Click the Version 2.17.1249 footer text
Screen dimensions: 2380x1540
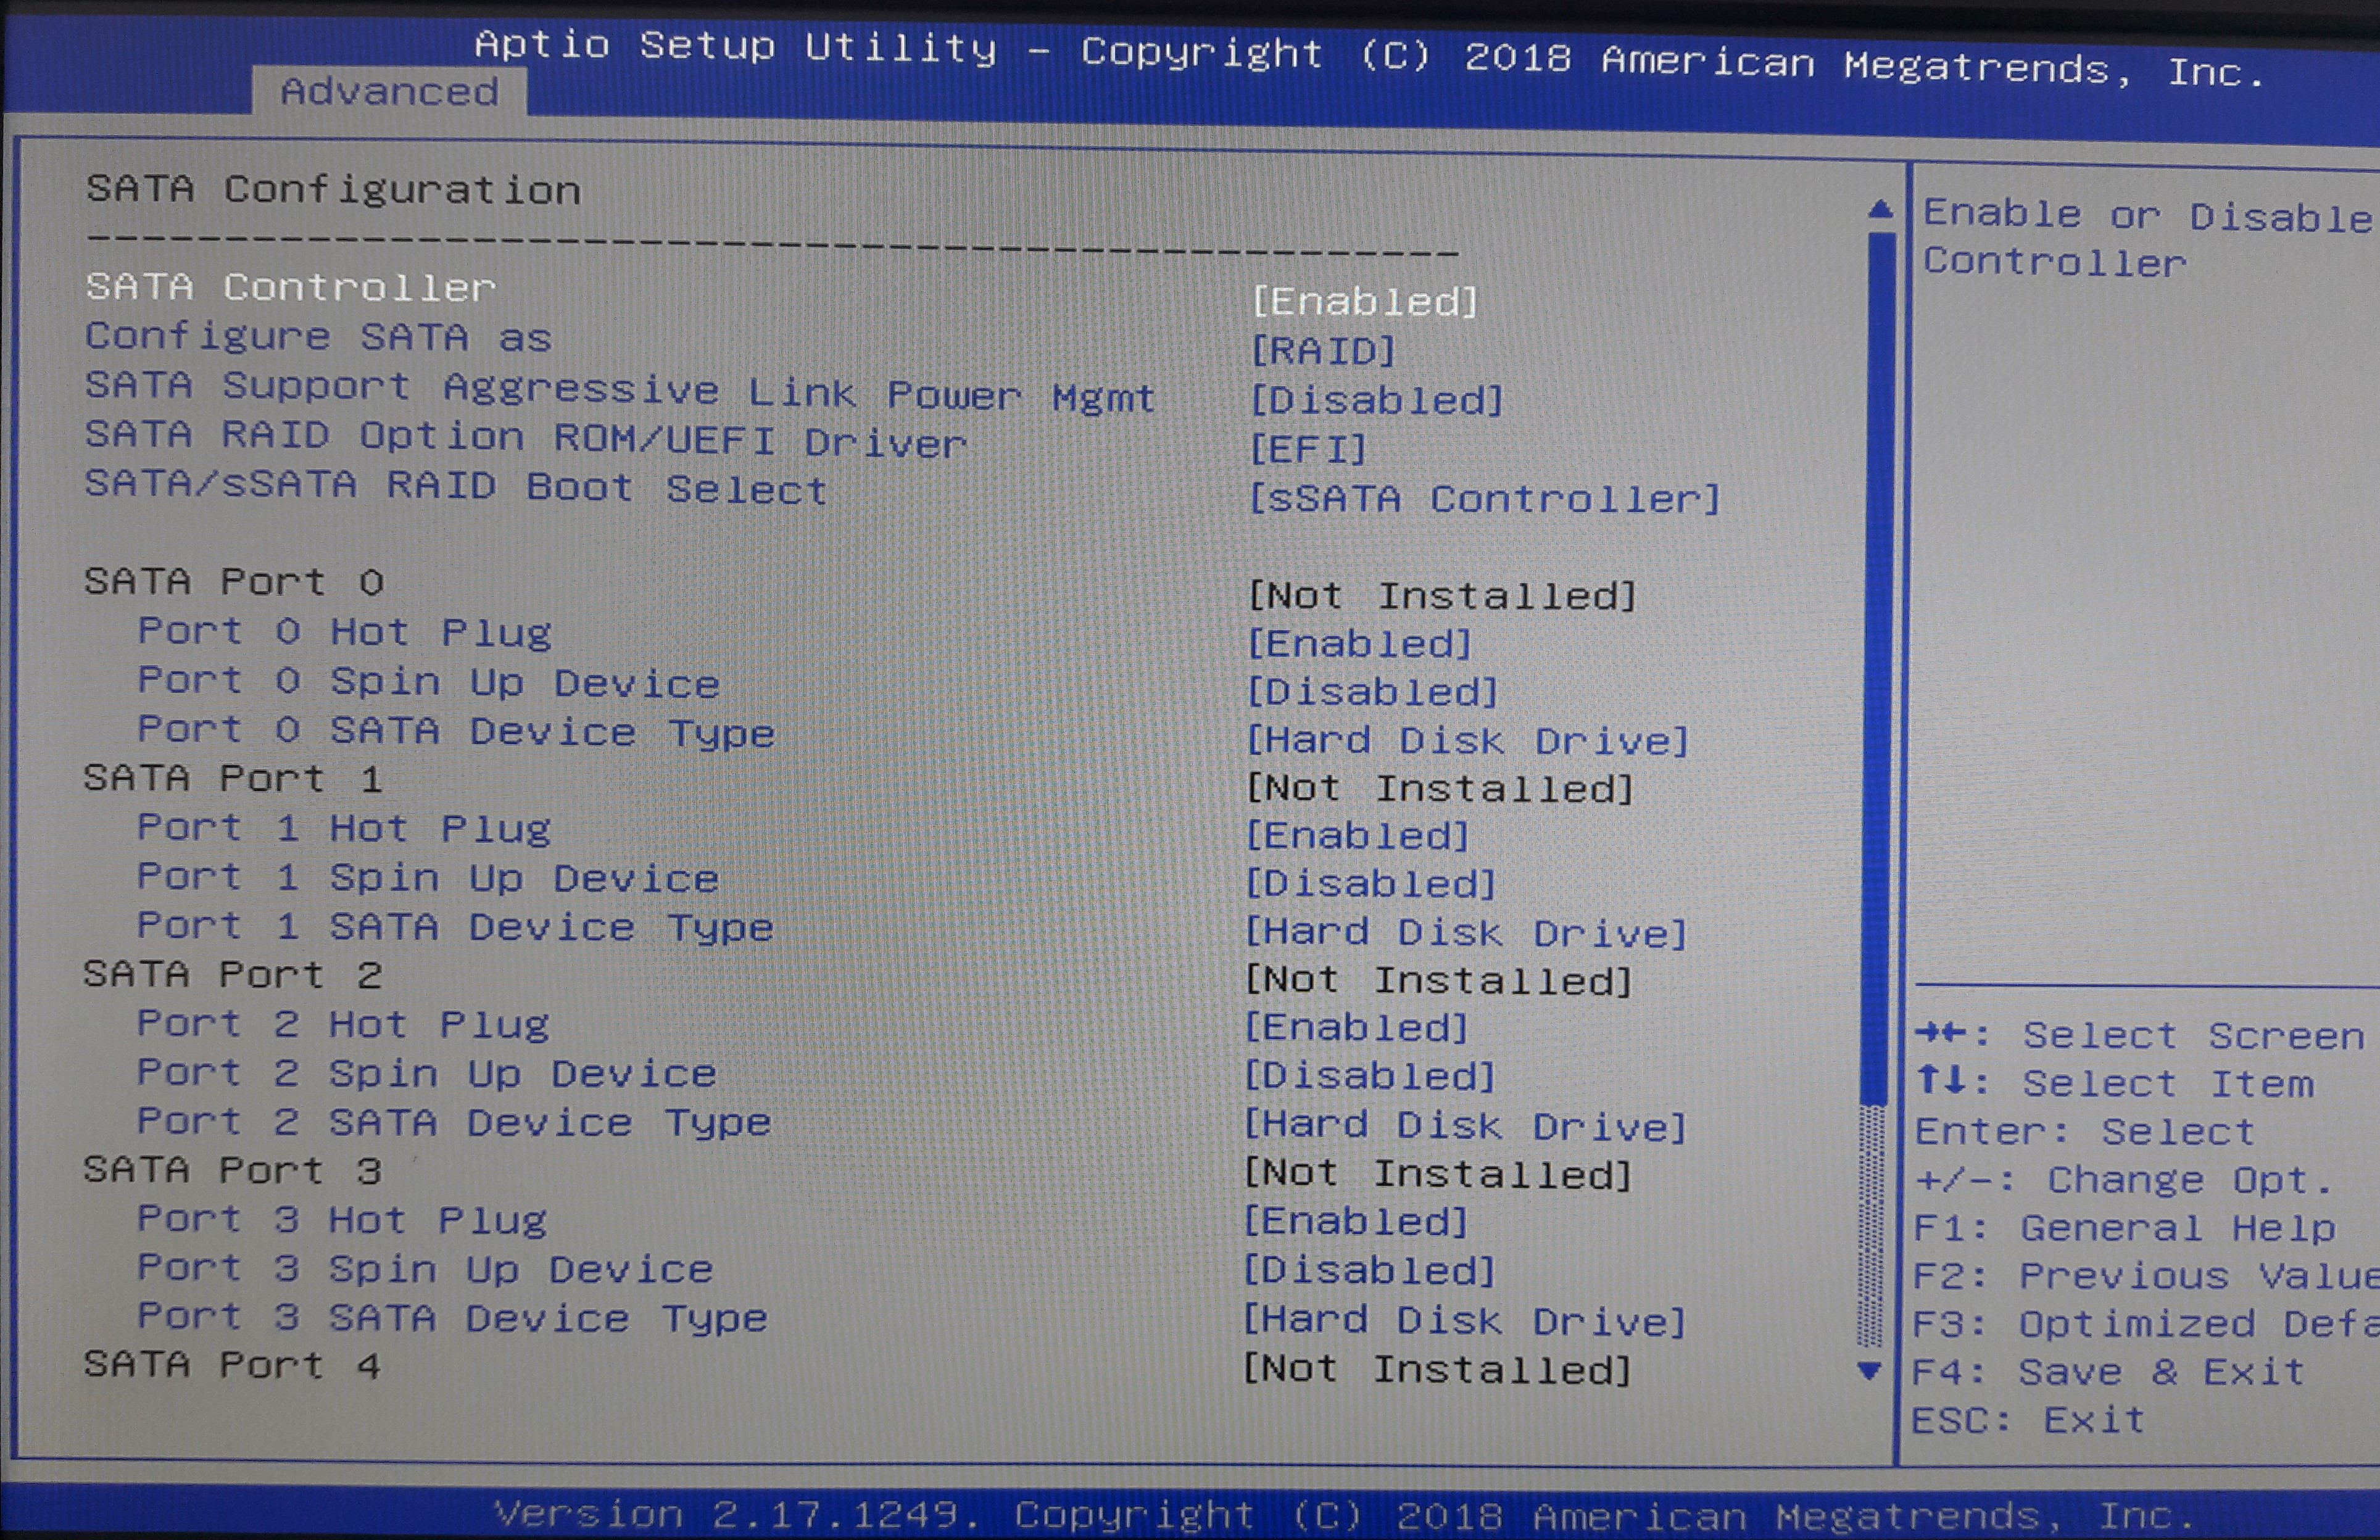pos(738,1513)
